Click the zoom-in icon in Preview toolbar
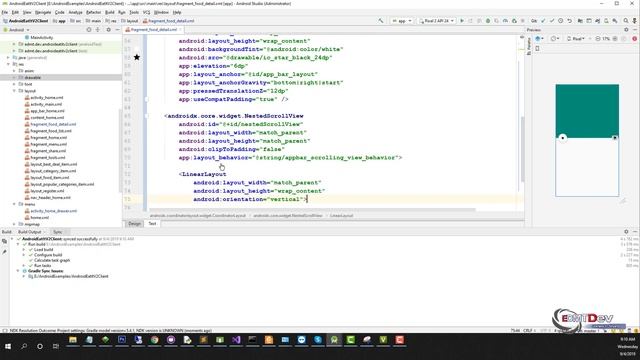Viewport: 640px width, 360px height. click(615, 39)
